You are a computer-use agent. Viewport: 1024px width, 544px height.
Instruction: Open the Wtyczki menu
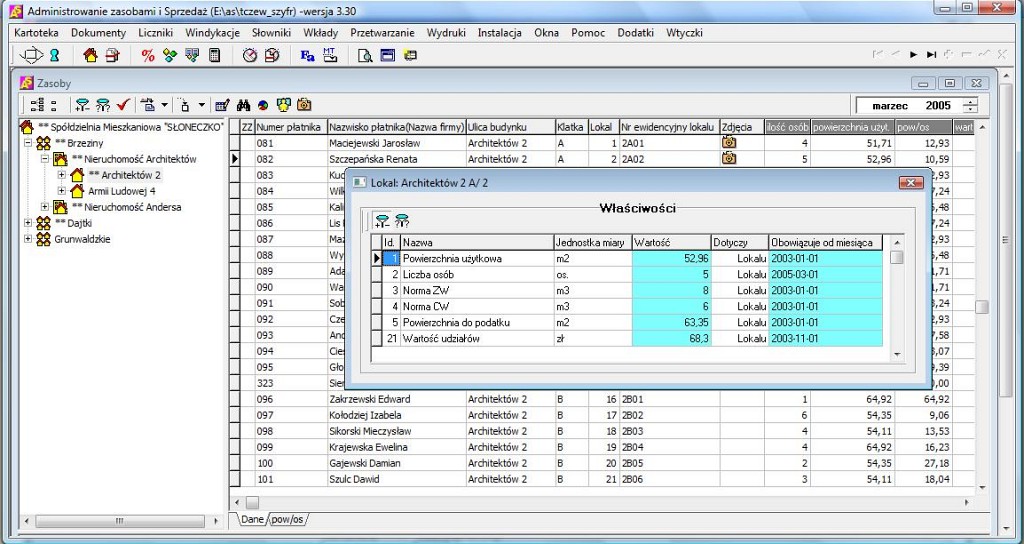coord(684,33)
